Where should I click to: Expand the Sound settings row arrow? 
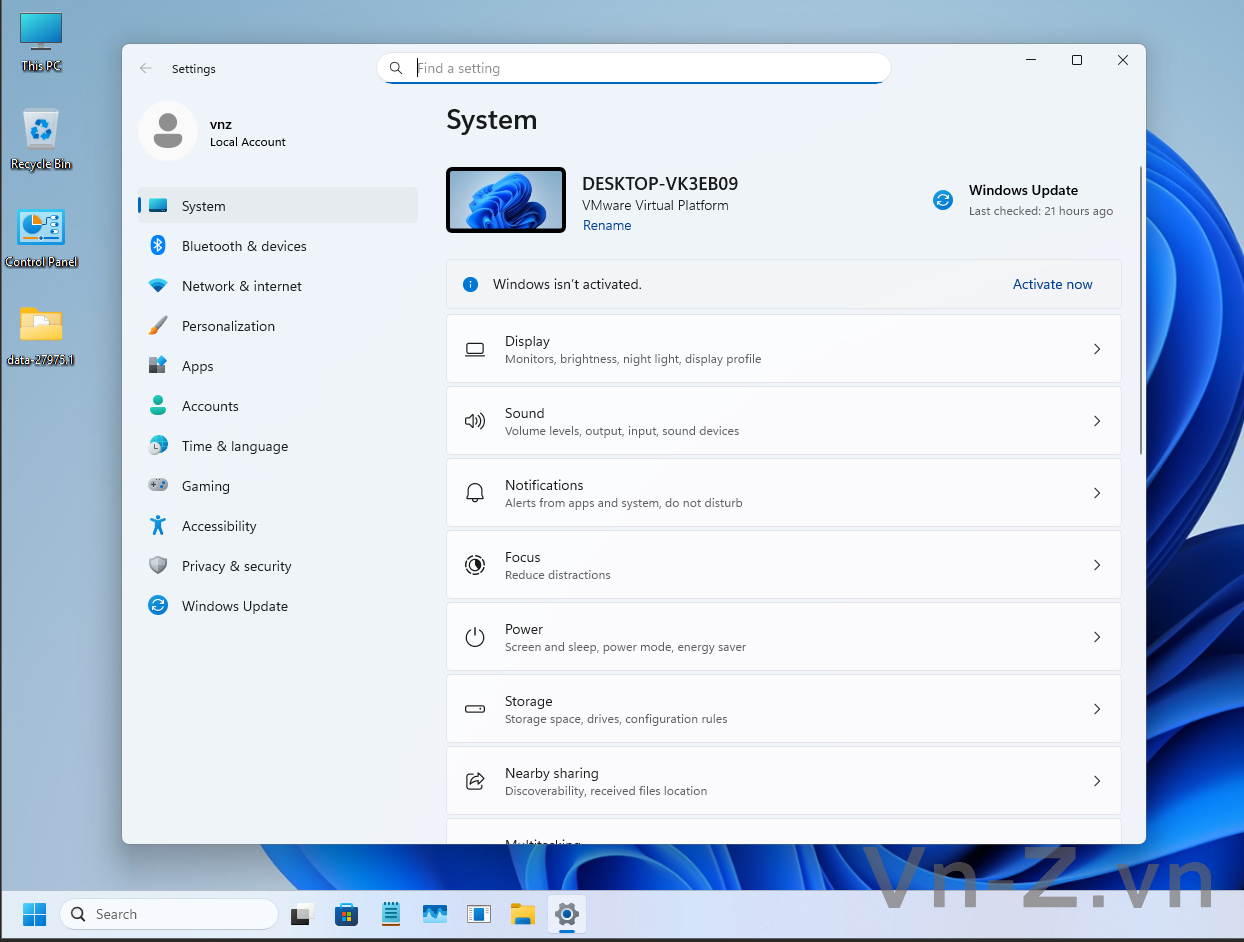pyautogui.click(x=1097, y=421)
